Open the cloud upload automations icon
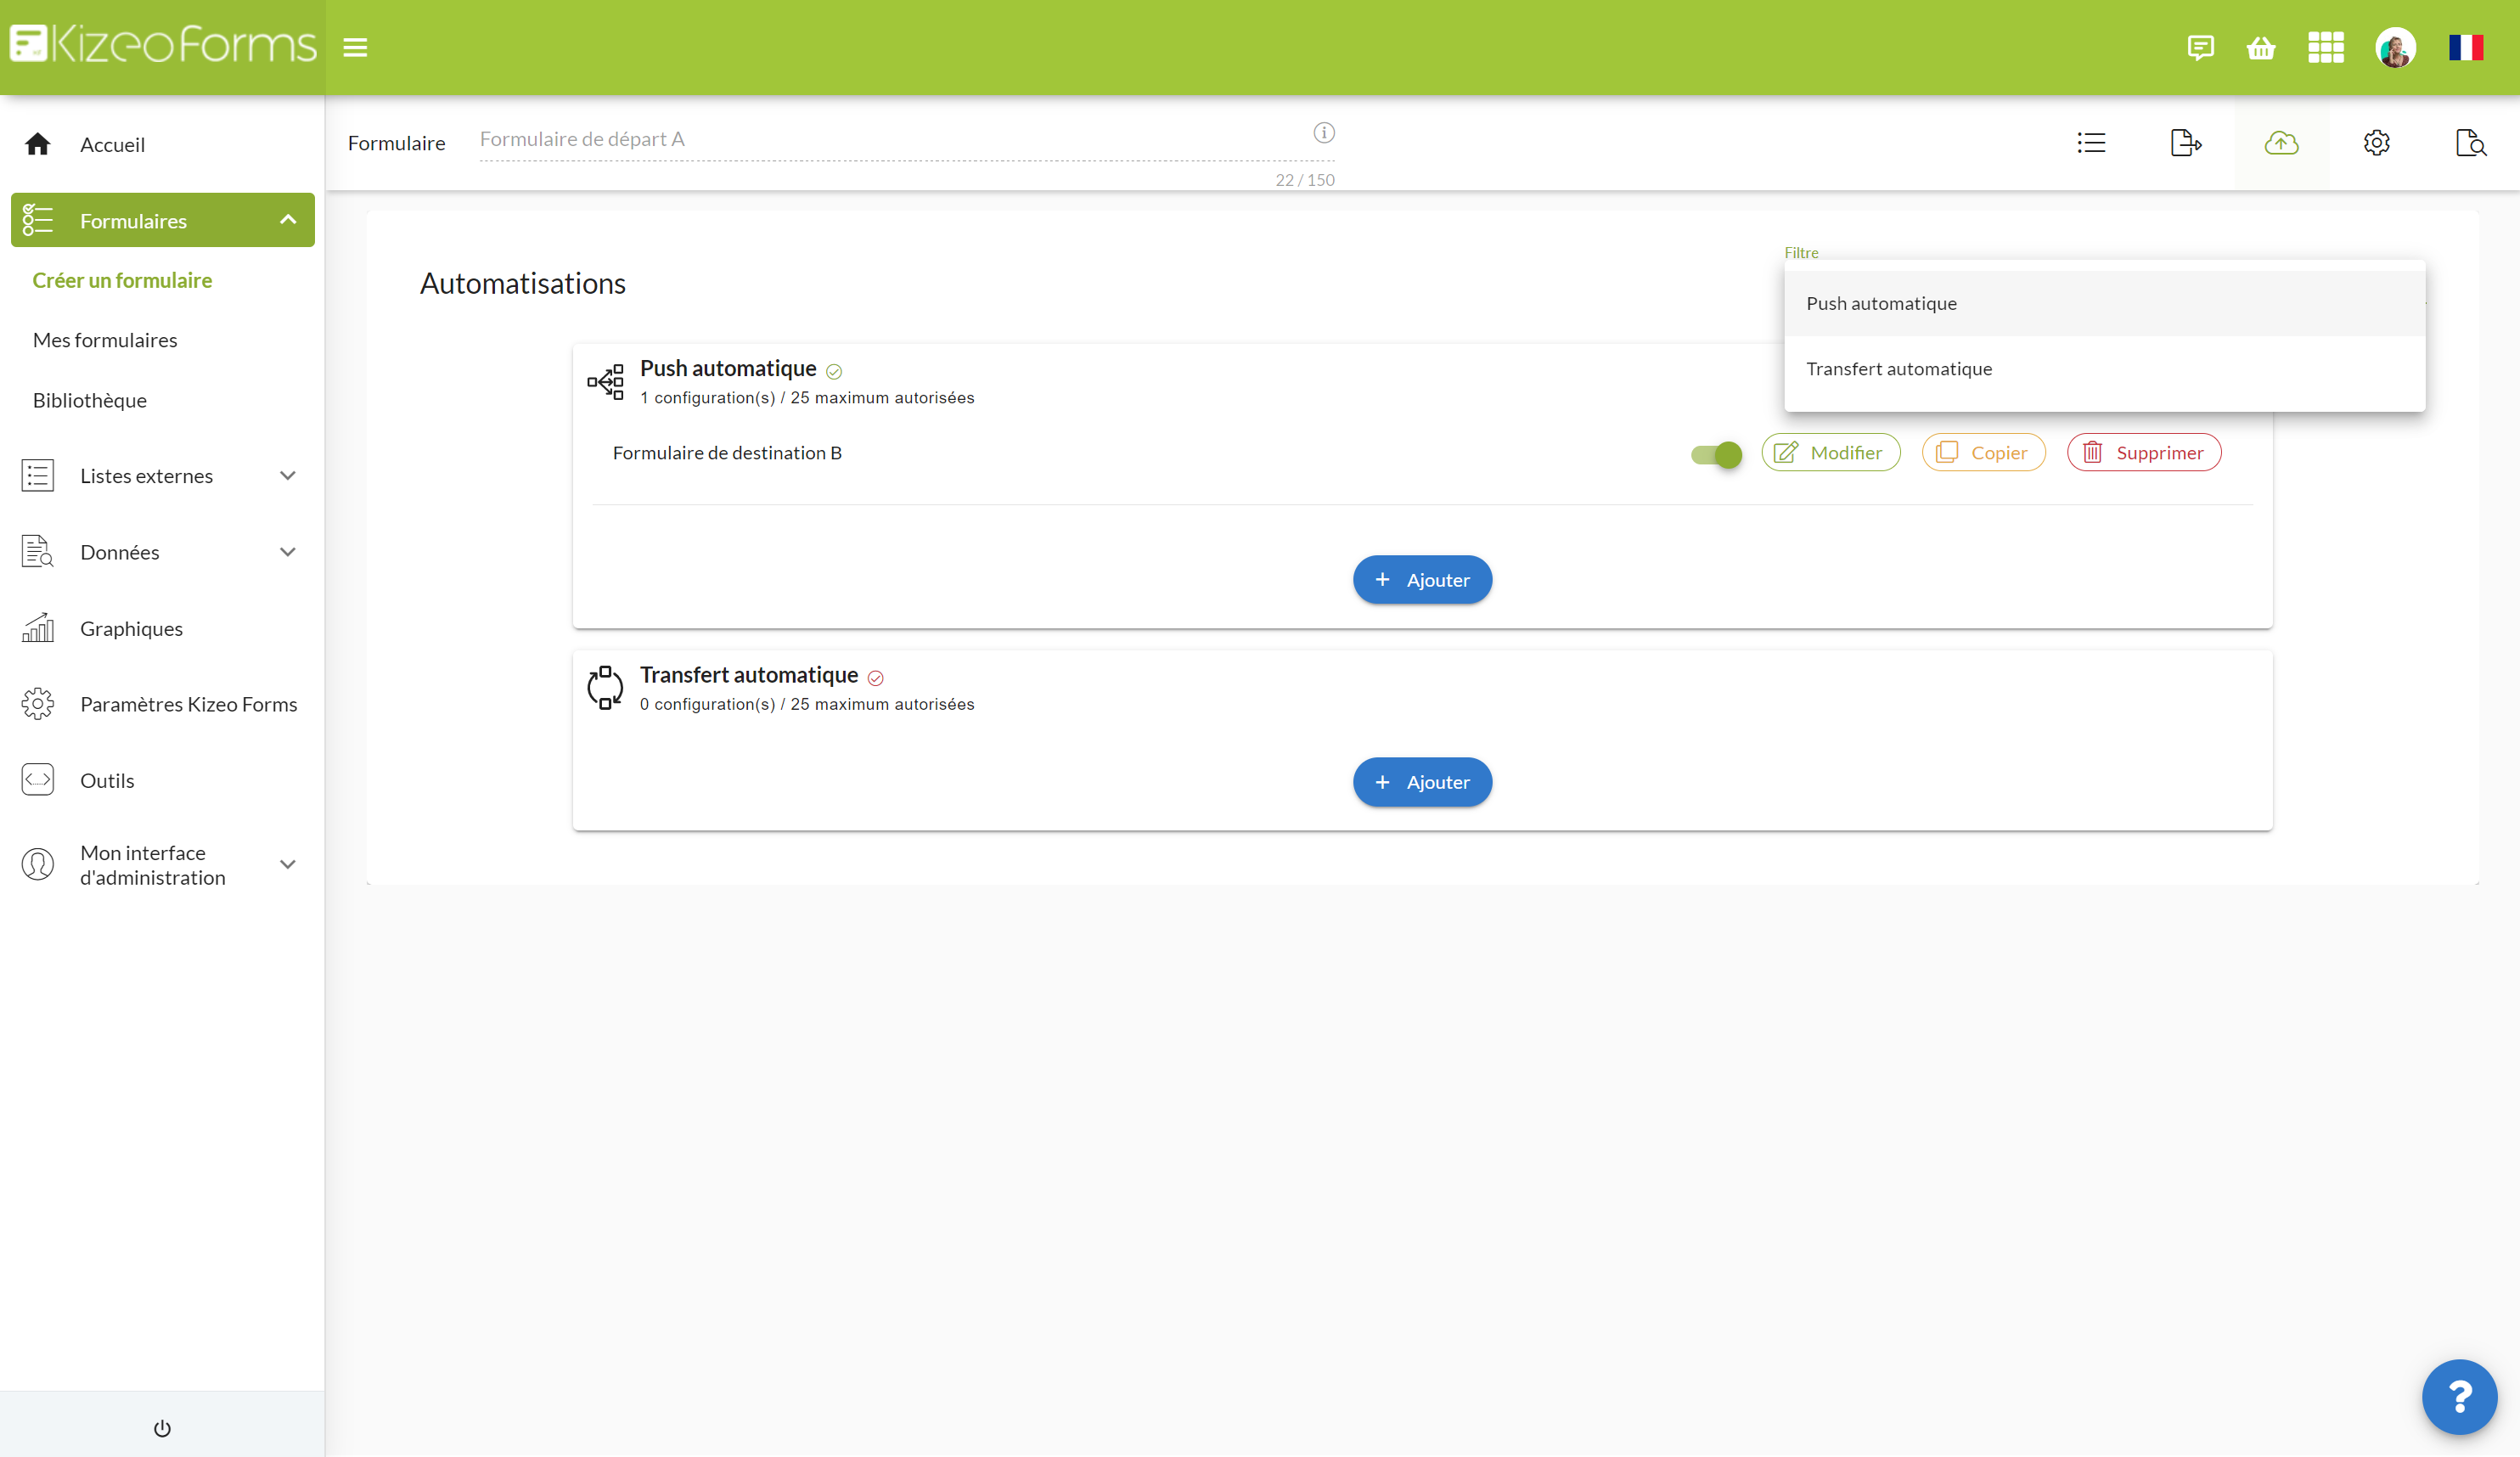Screen dimensions: 2520x1457 (2281, 143)
